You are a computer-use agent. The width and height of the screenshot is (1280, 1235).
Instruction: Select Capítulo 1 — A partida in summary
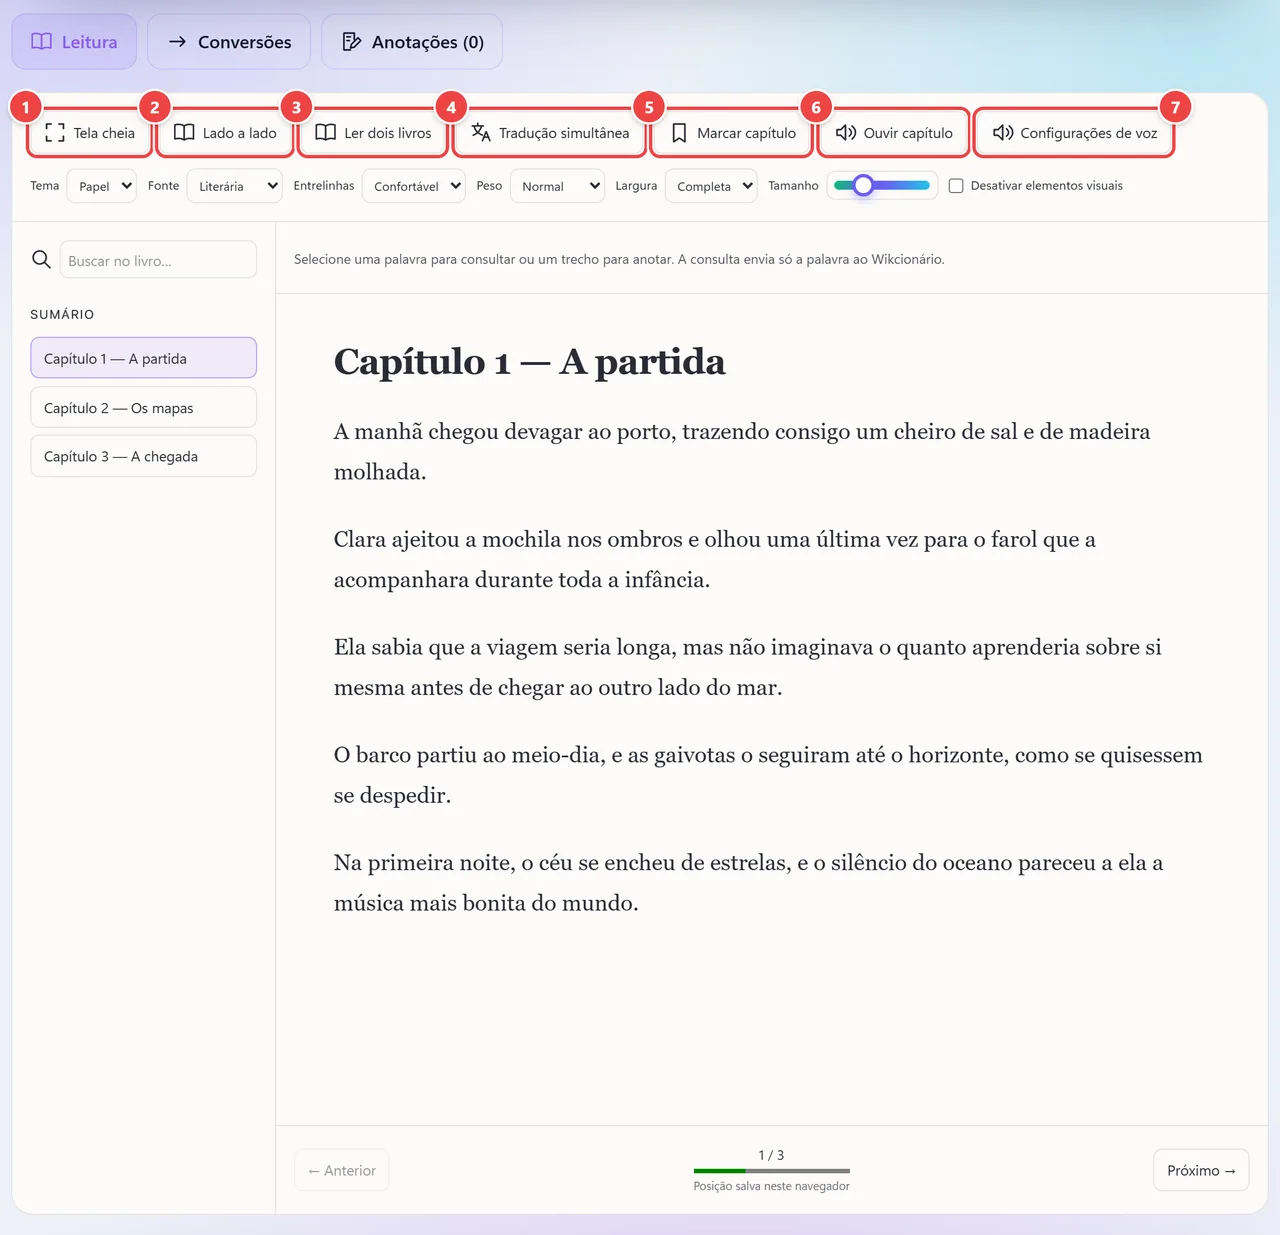point(143,358)
